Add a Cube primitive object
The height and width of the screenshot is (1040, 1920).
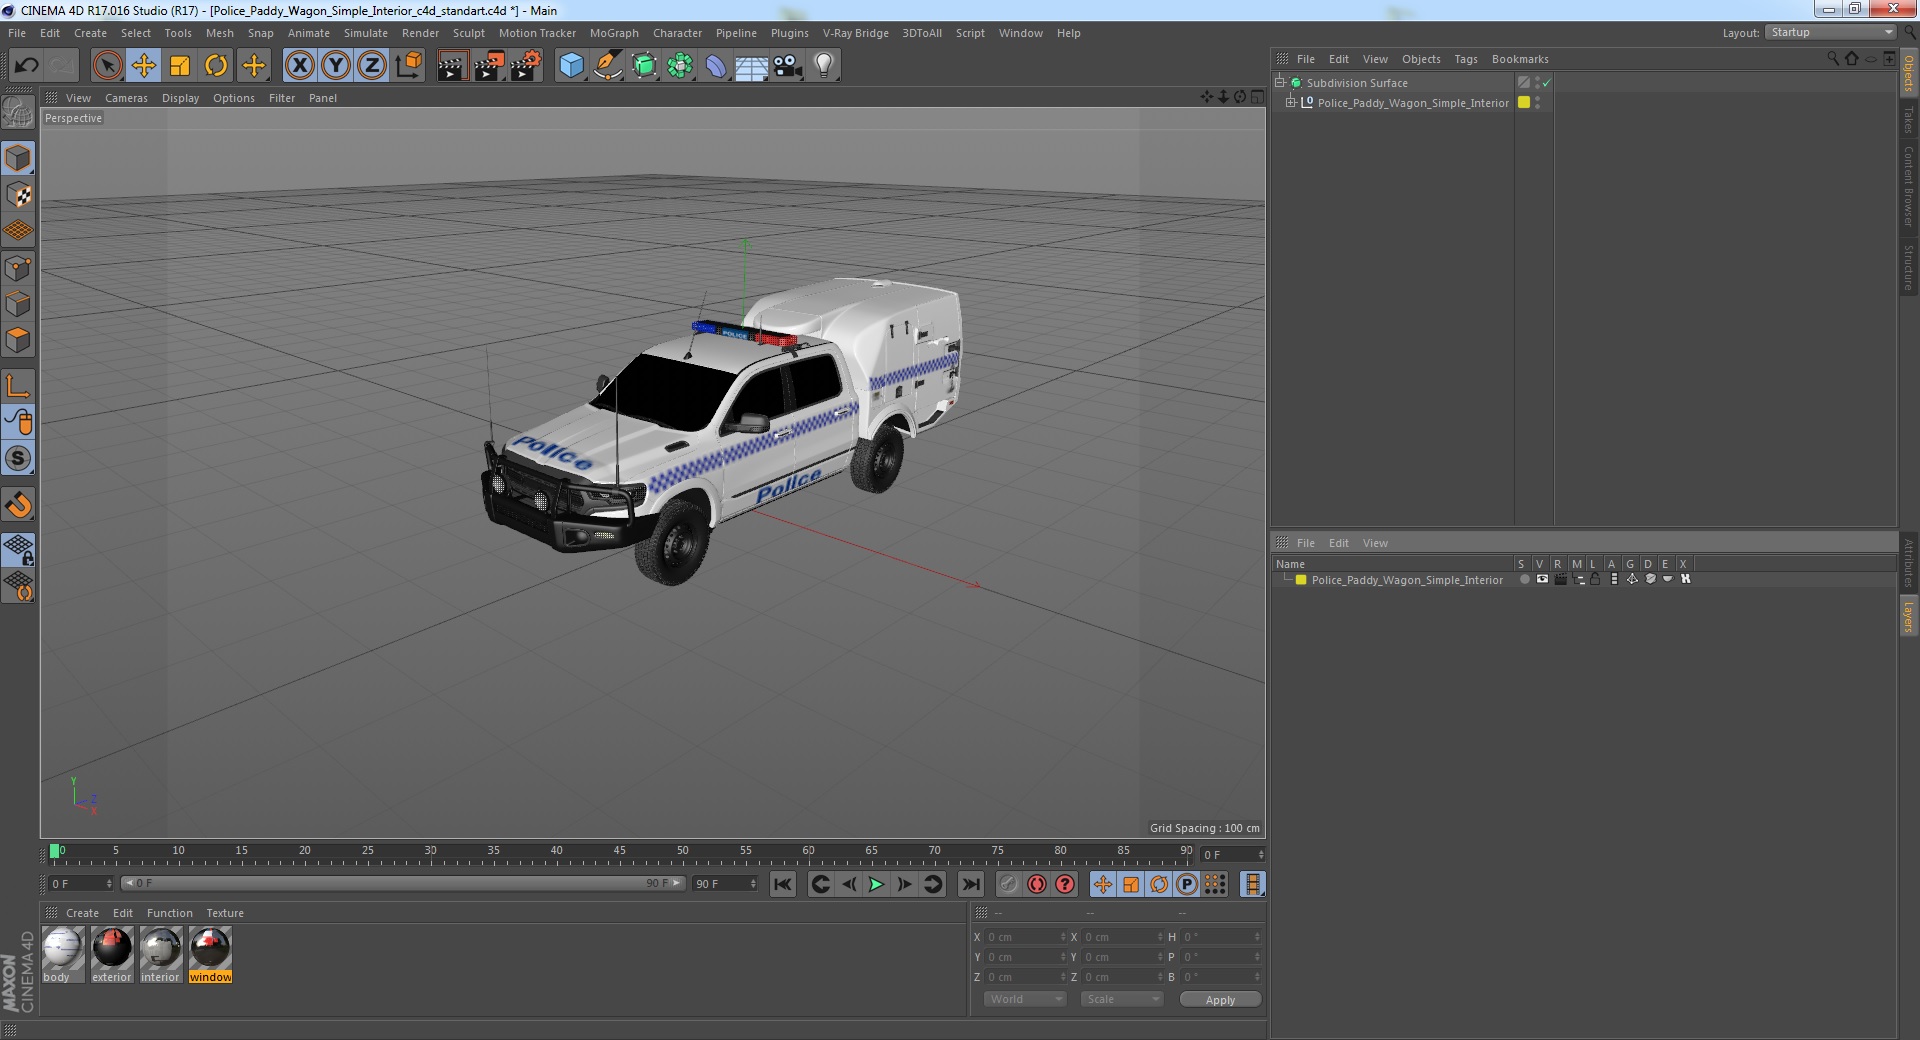coord(571,66)
